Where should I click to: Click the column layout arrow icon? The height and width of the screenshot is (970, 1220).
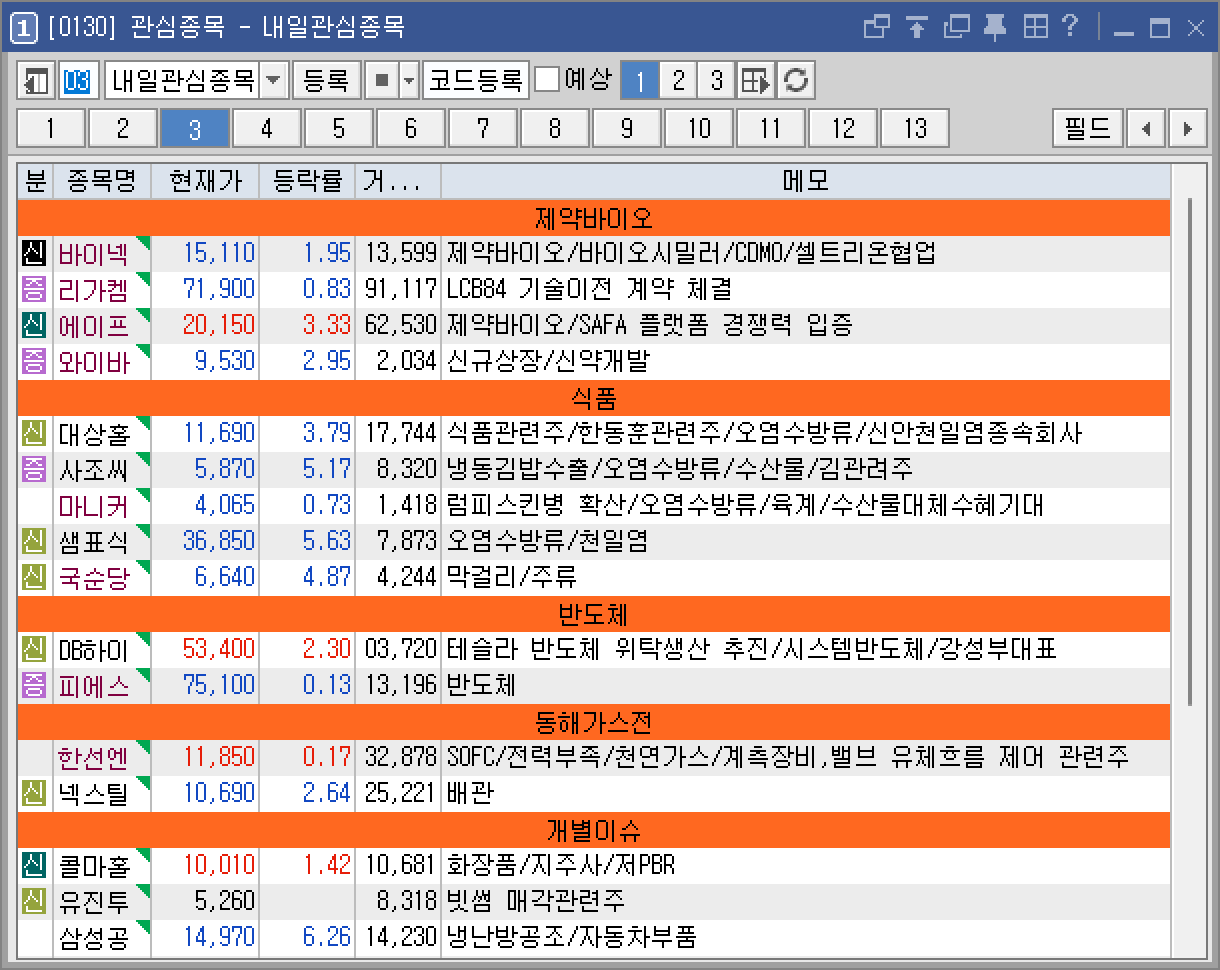click(x=757, y=81)
